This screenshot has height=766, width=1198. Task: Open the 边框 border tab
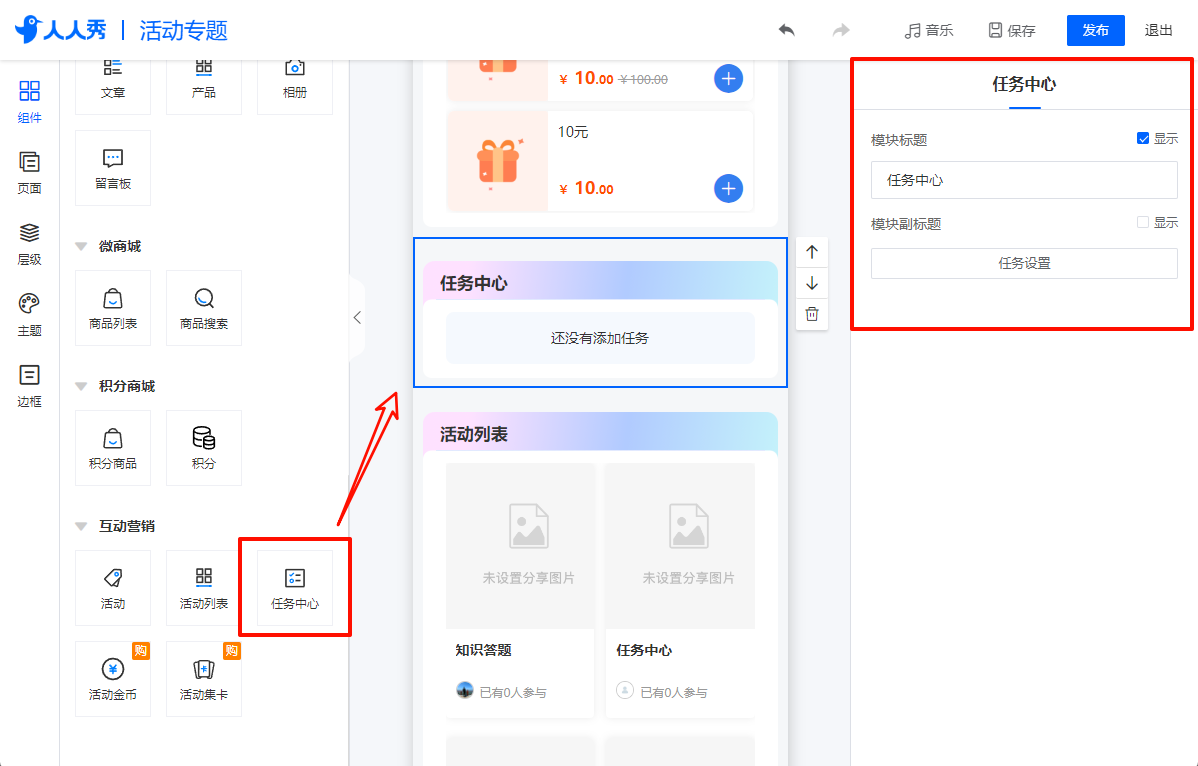point(29,386)
